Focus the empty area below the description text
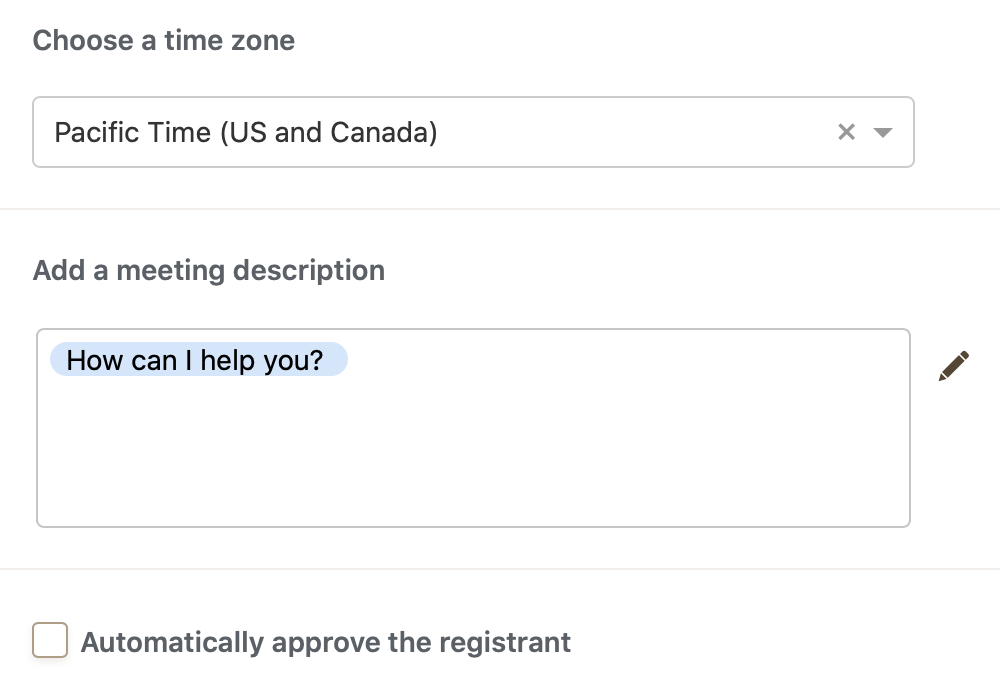This screenshot has width=1000, height=692. click(x=473, y=460)
